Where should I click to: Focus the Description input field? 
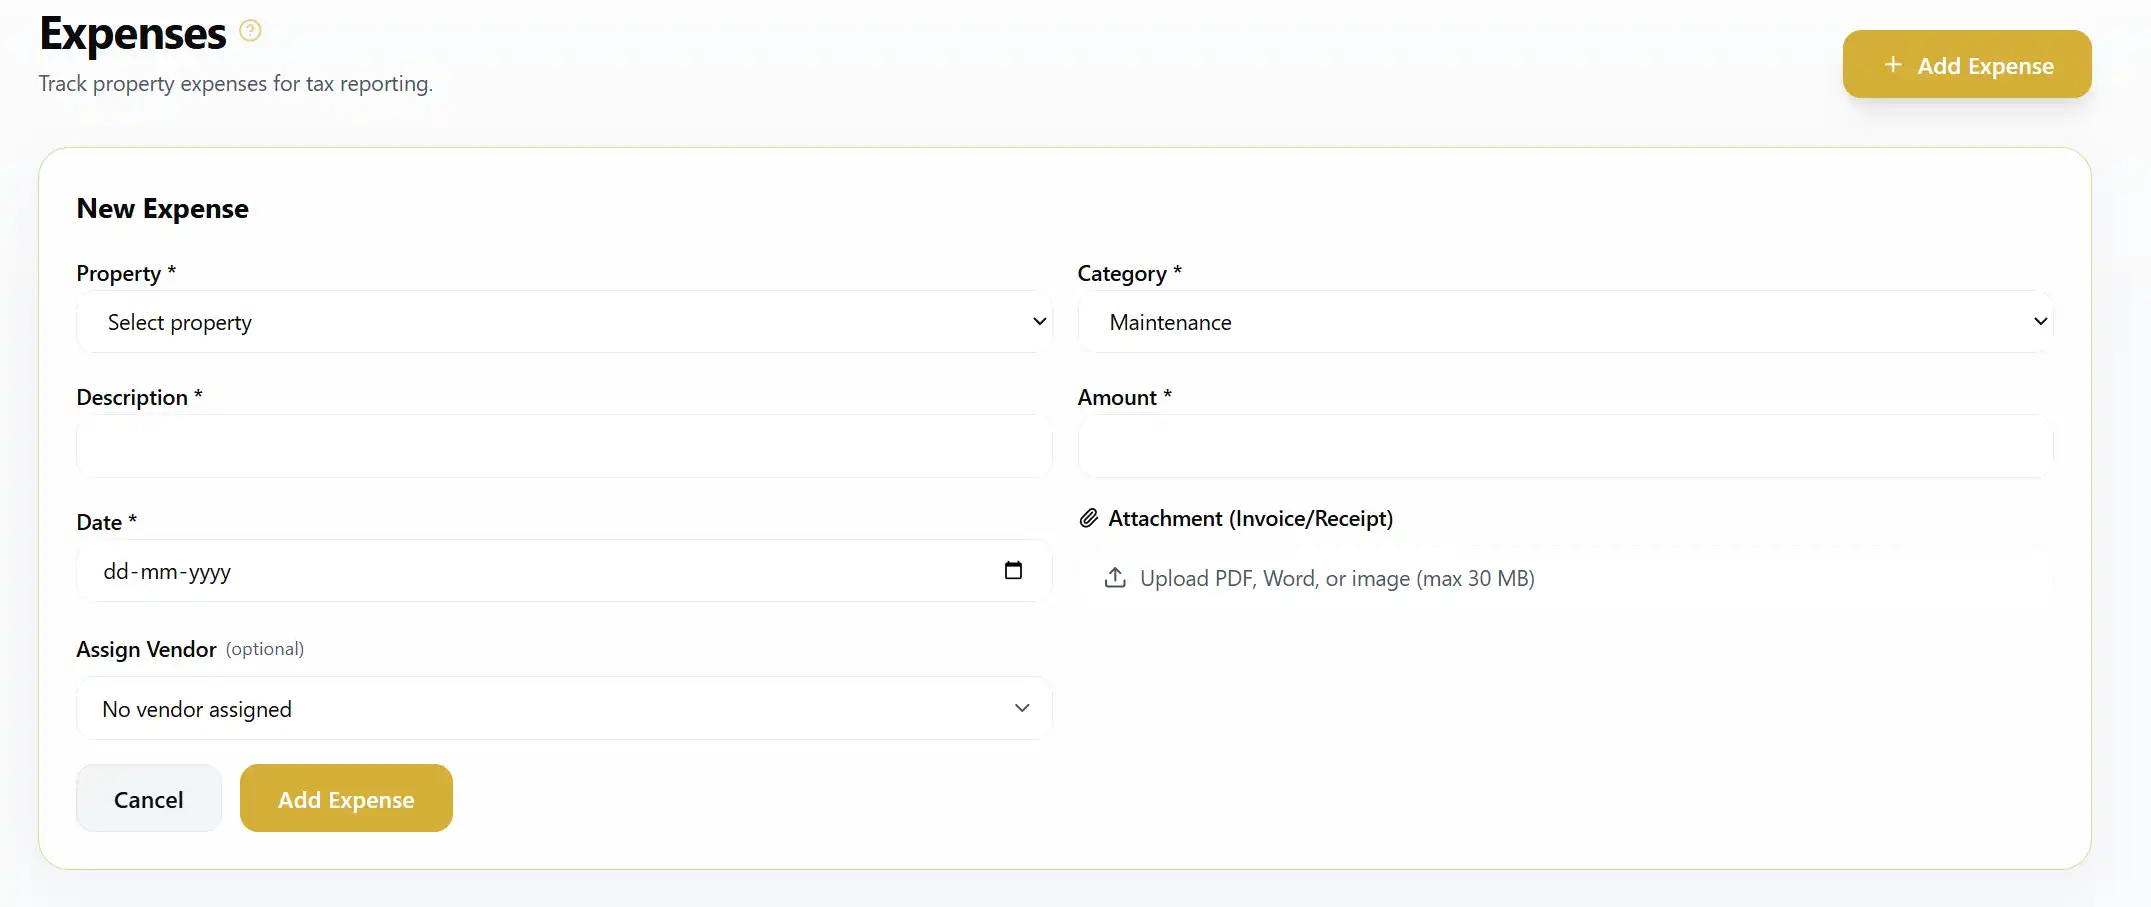coord(563,447)
